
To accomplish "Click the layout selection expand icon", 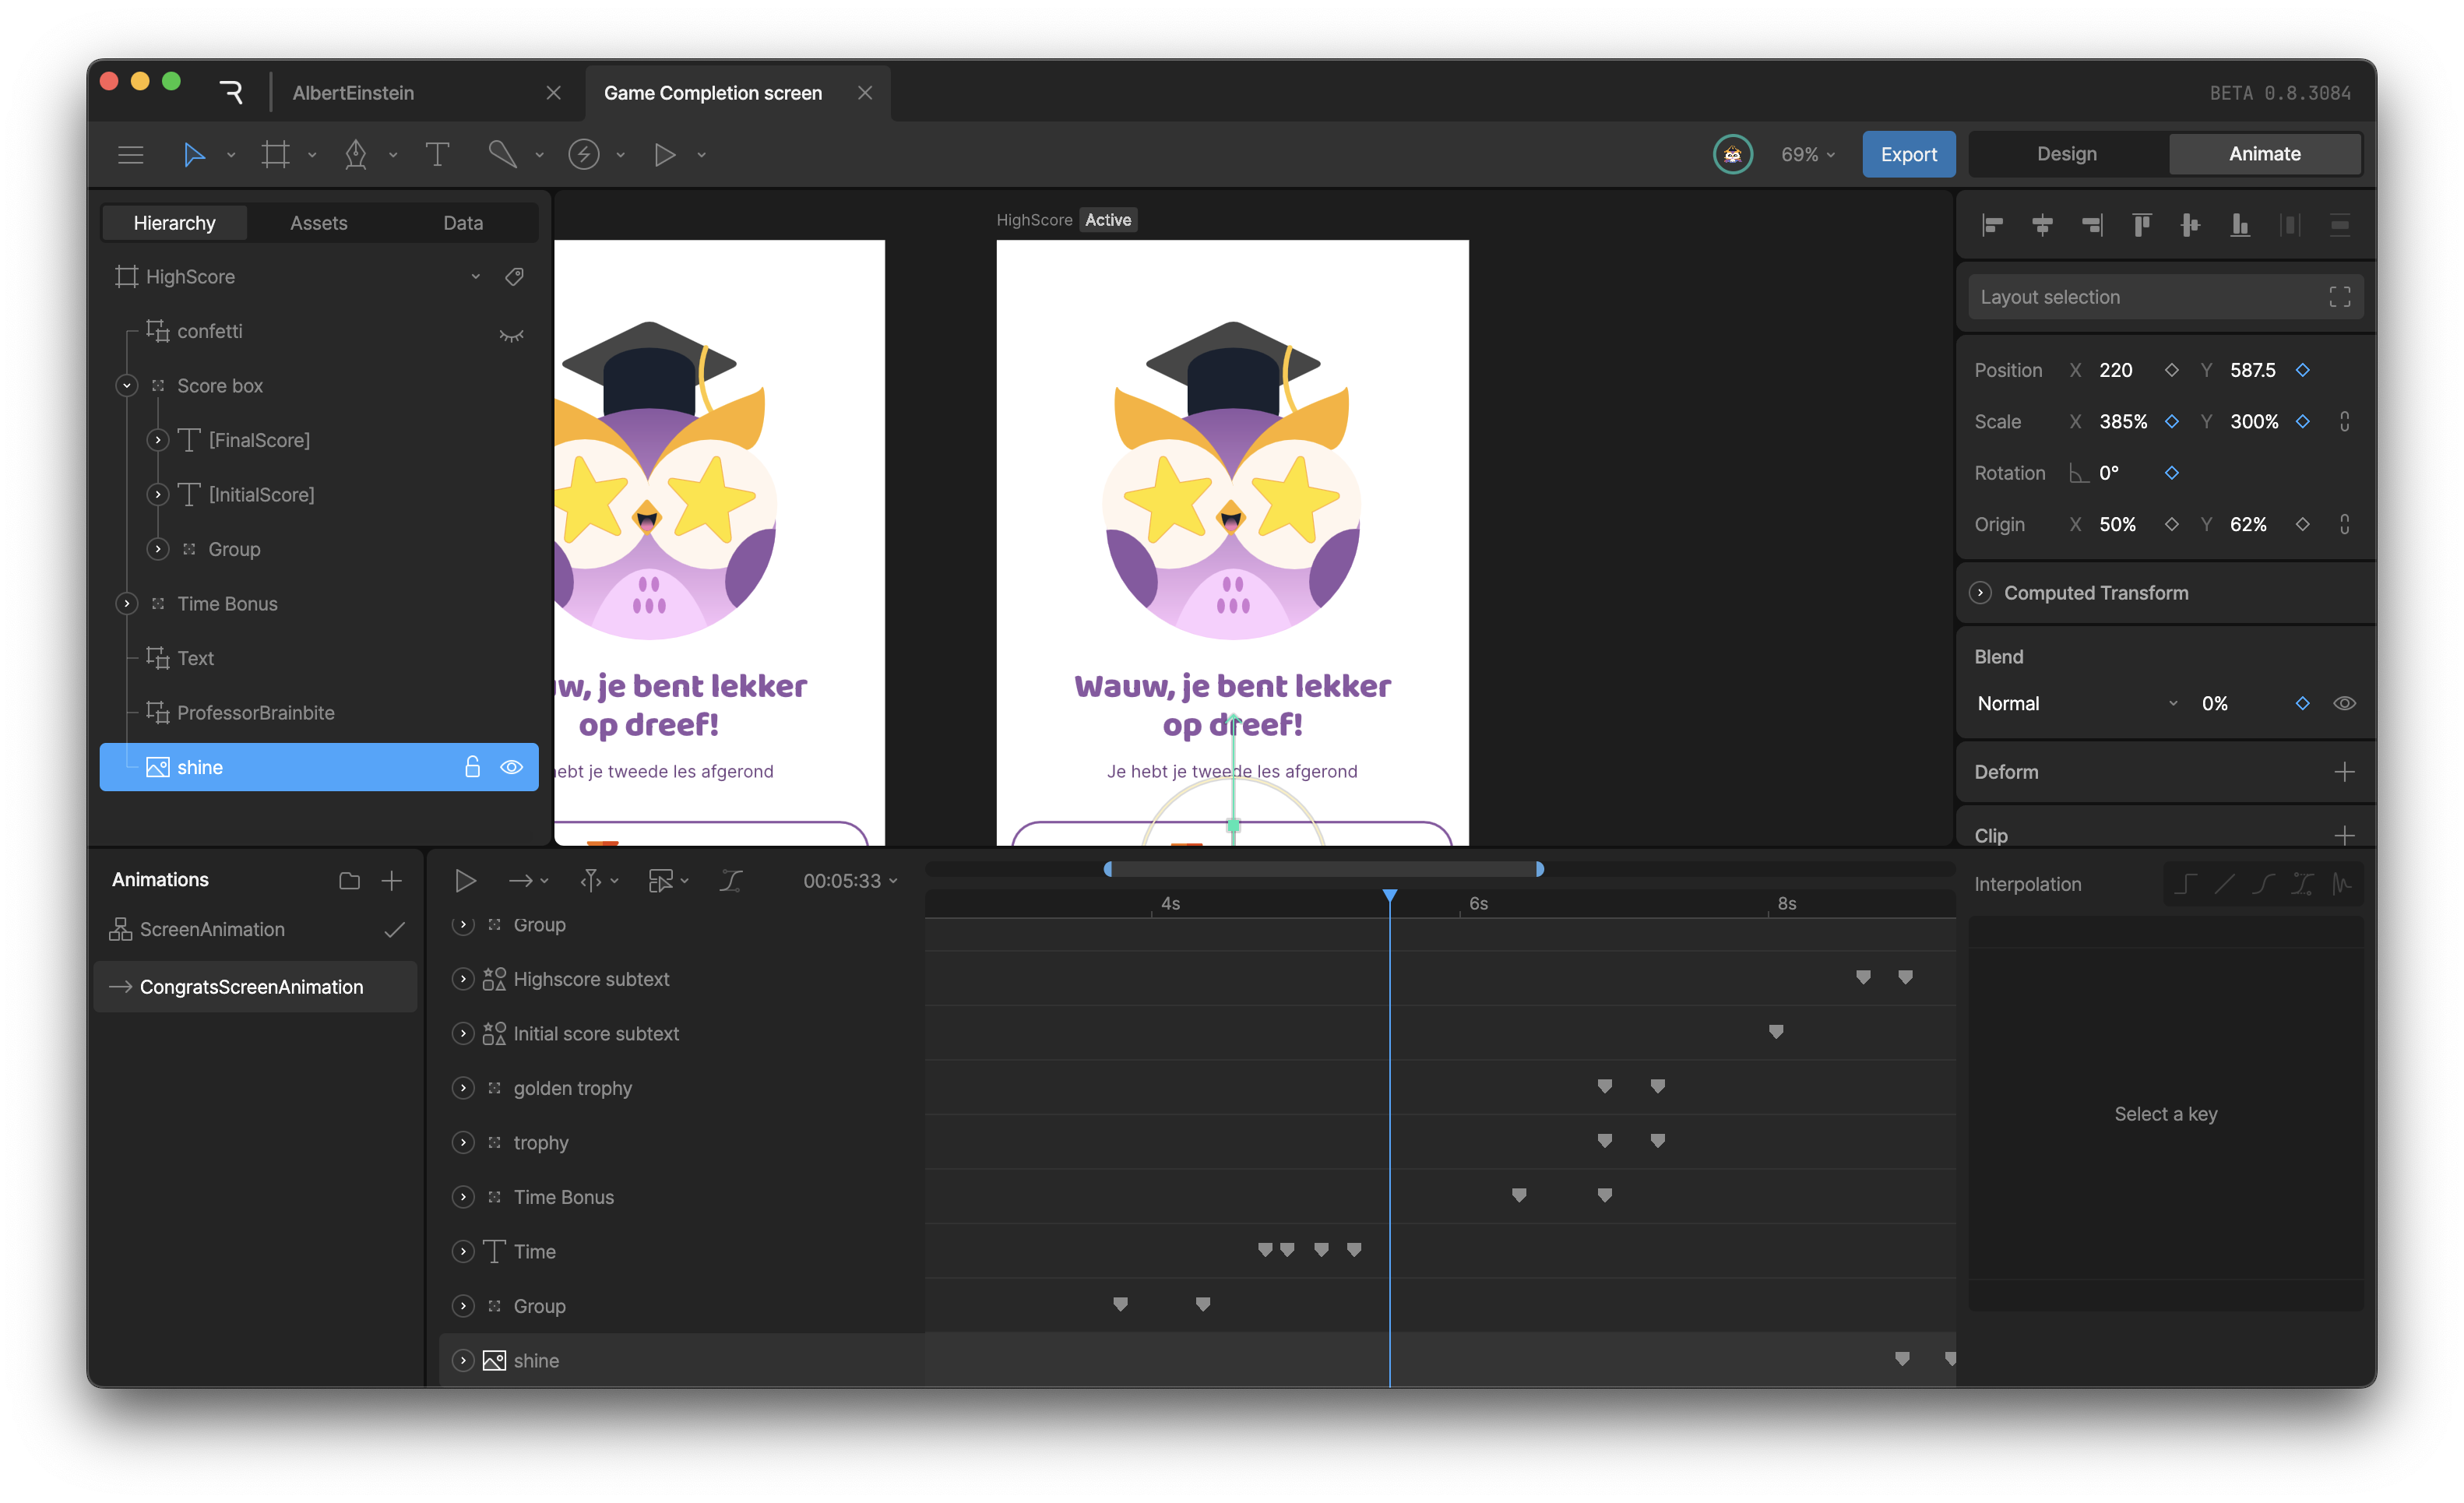I will coord(2339,297).
